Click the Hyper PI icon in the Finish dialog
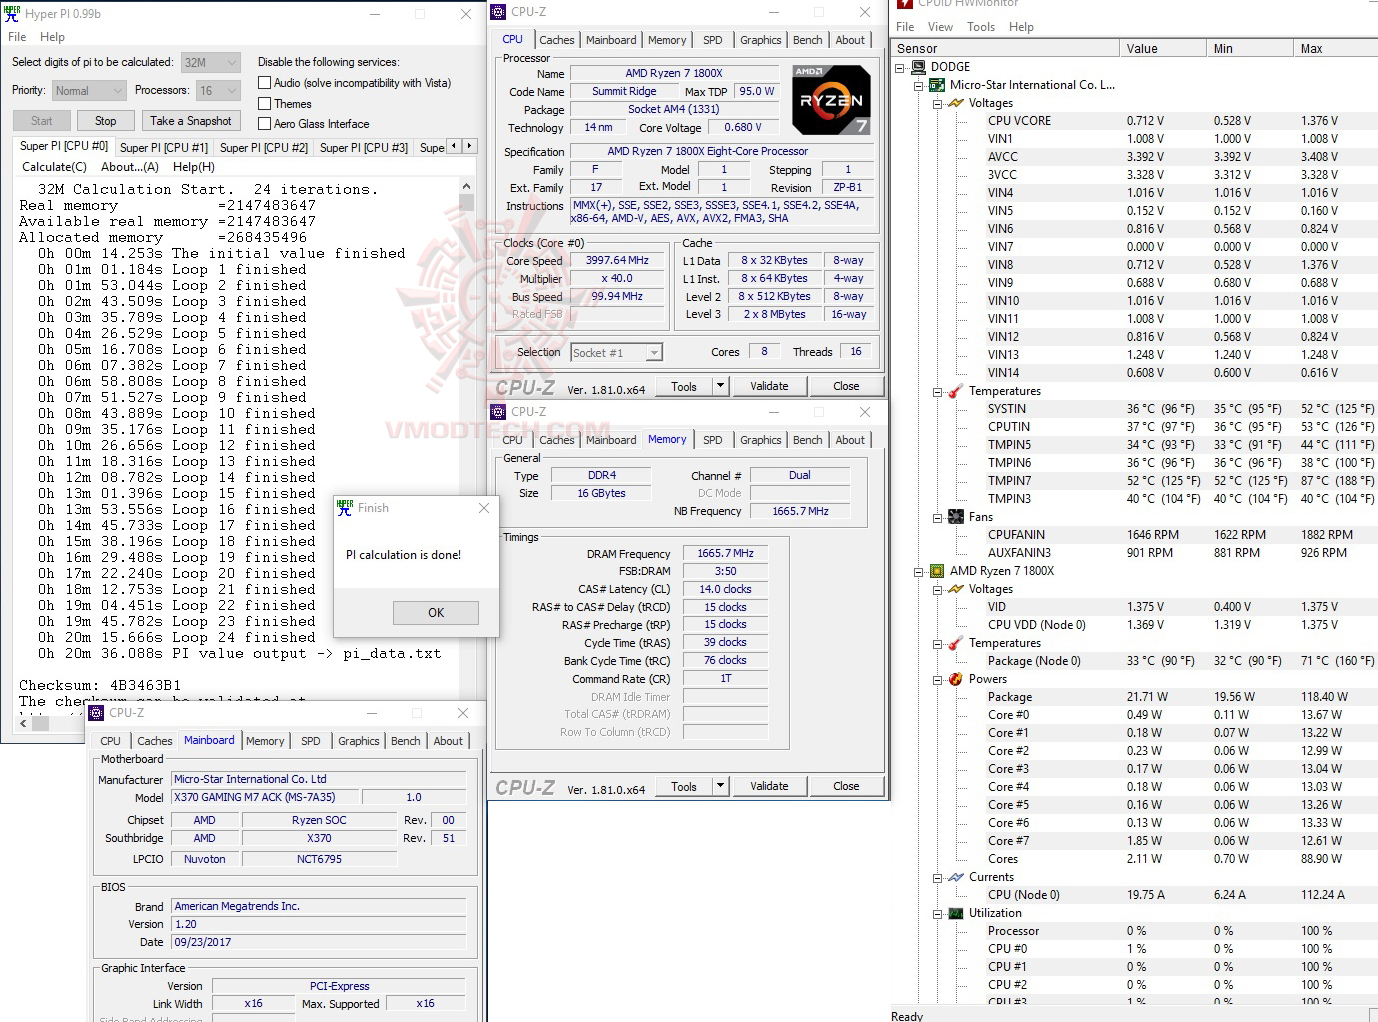This screenshot has width=1378, height=1022. click(344, 508)
